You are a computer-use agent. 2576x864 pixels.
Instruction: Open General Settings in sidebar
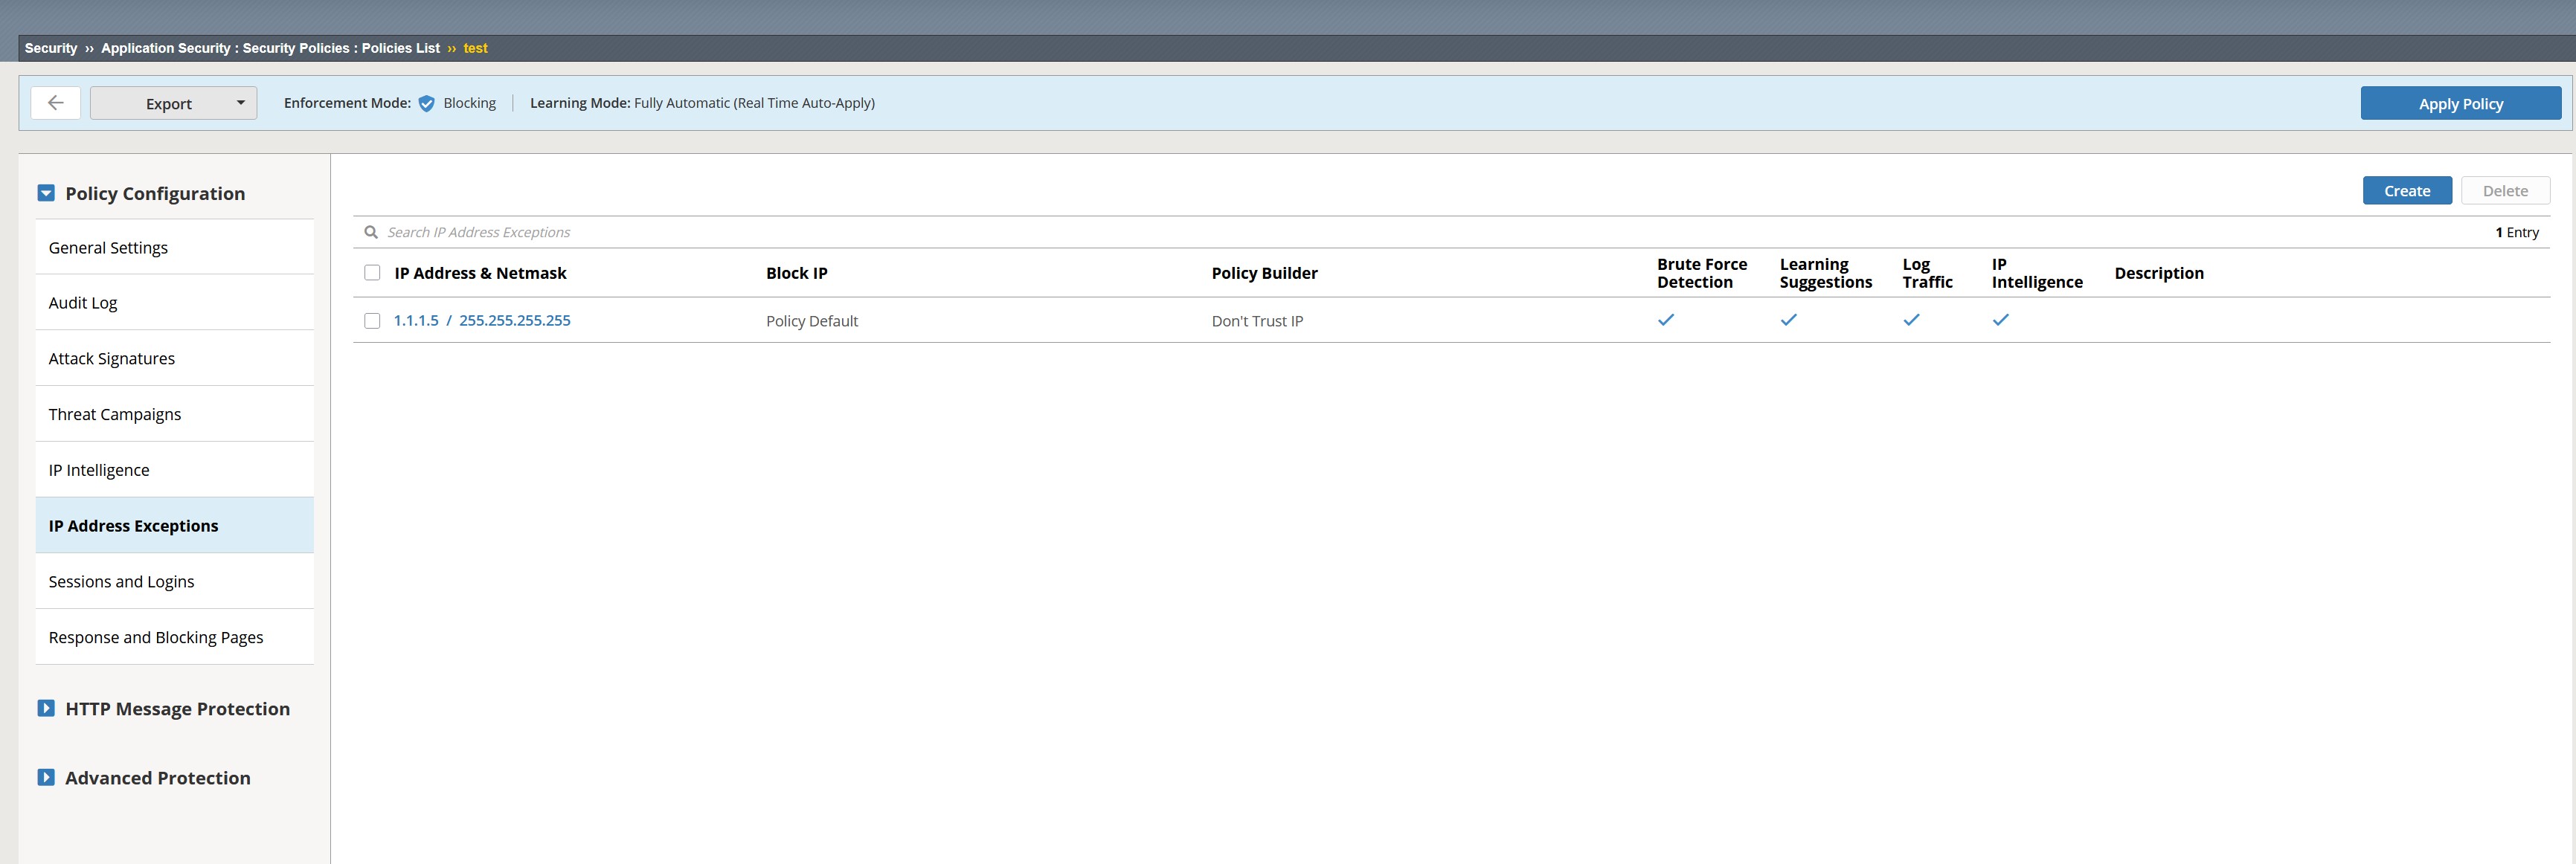(174, 247)
